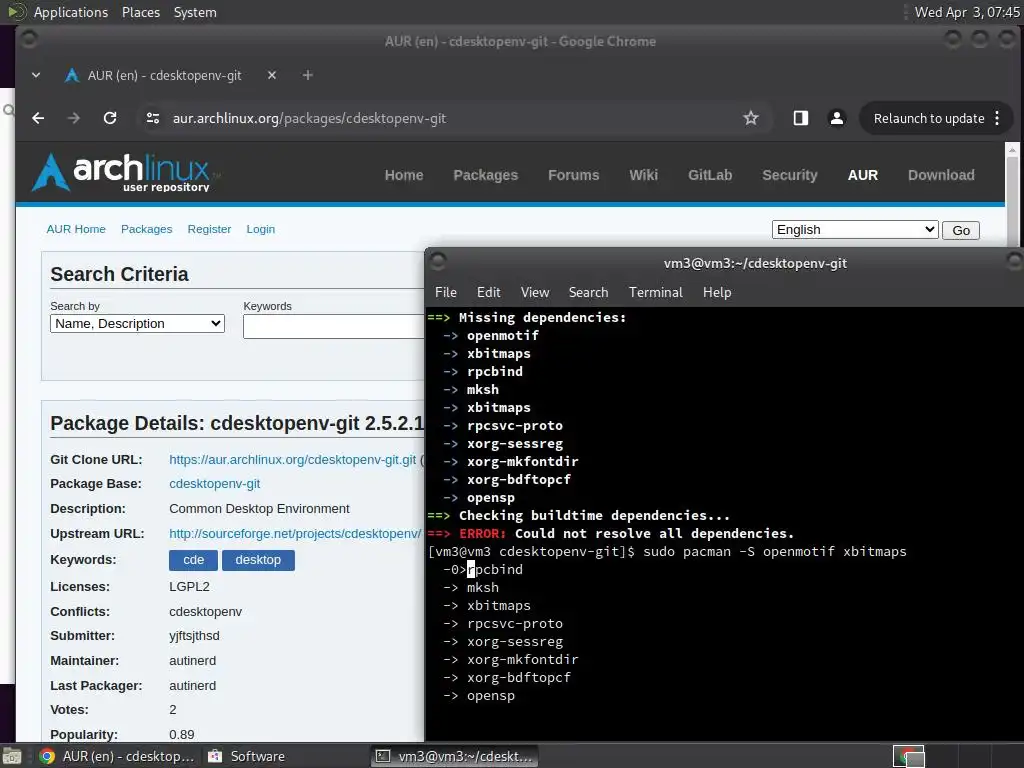Click Packages link below header
The height and width of the screenshot is (768, 1024).
[x=146, y=229]
